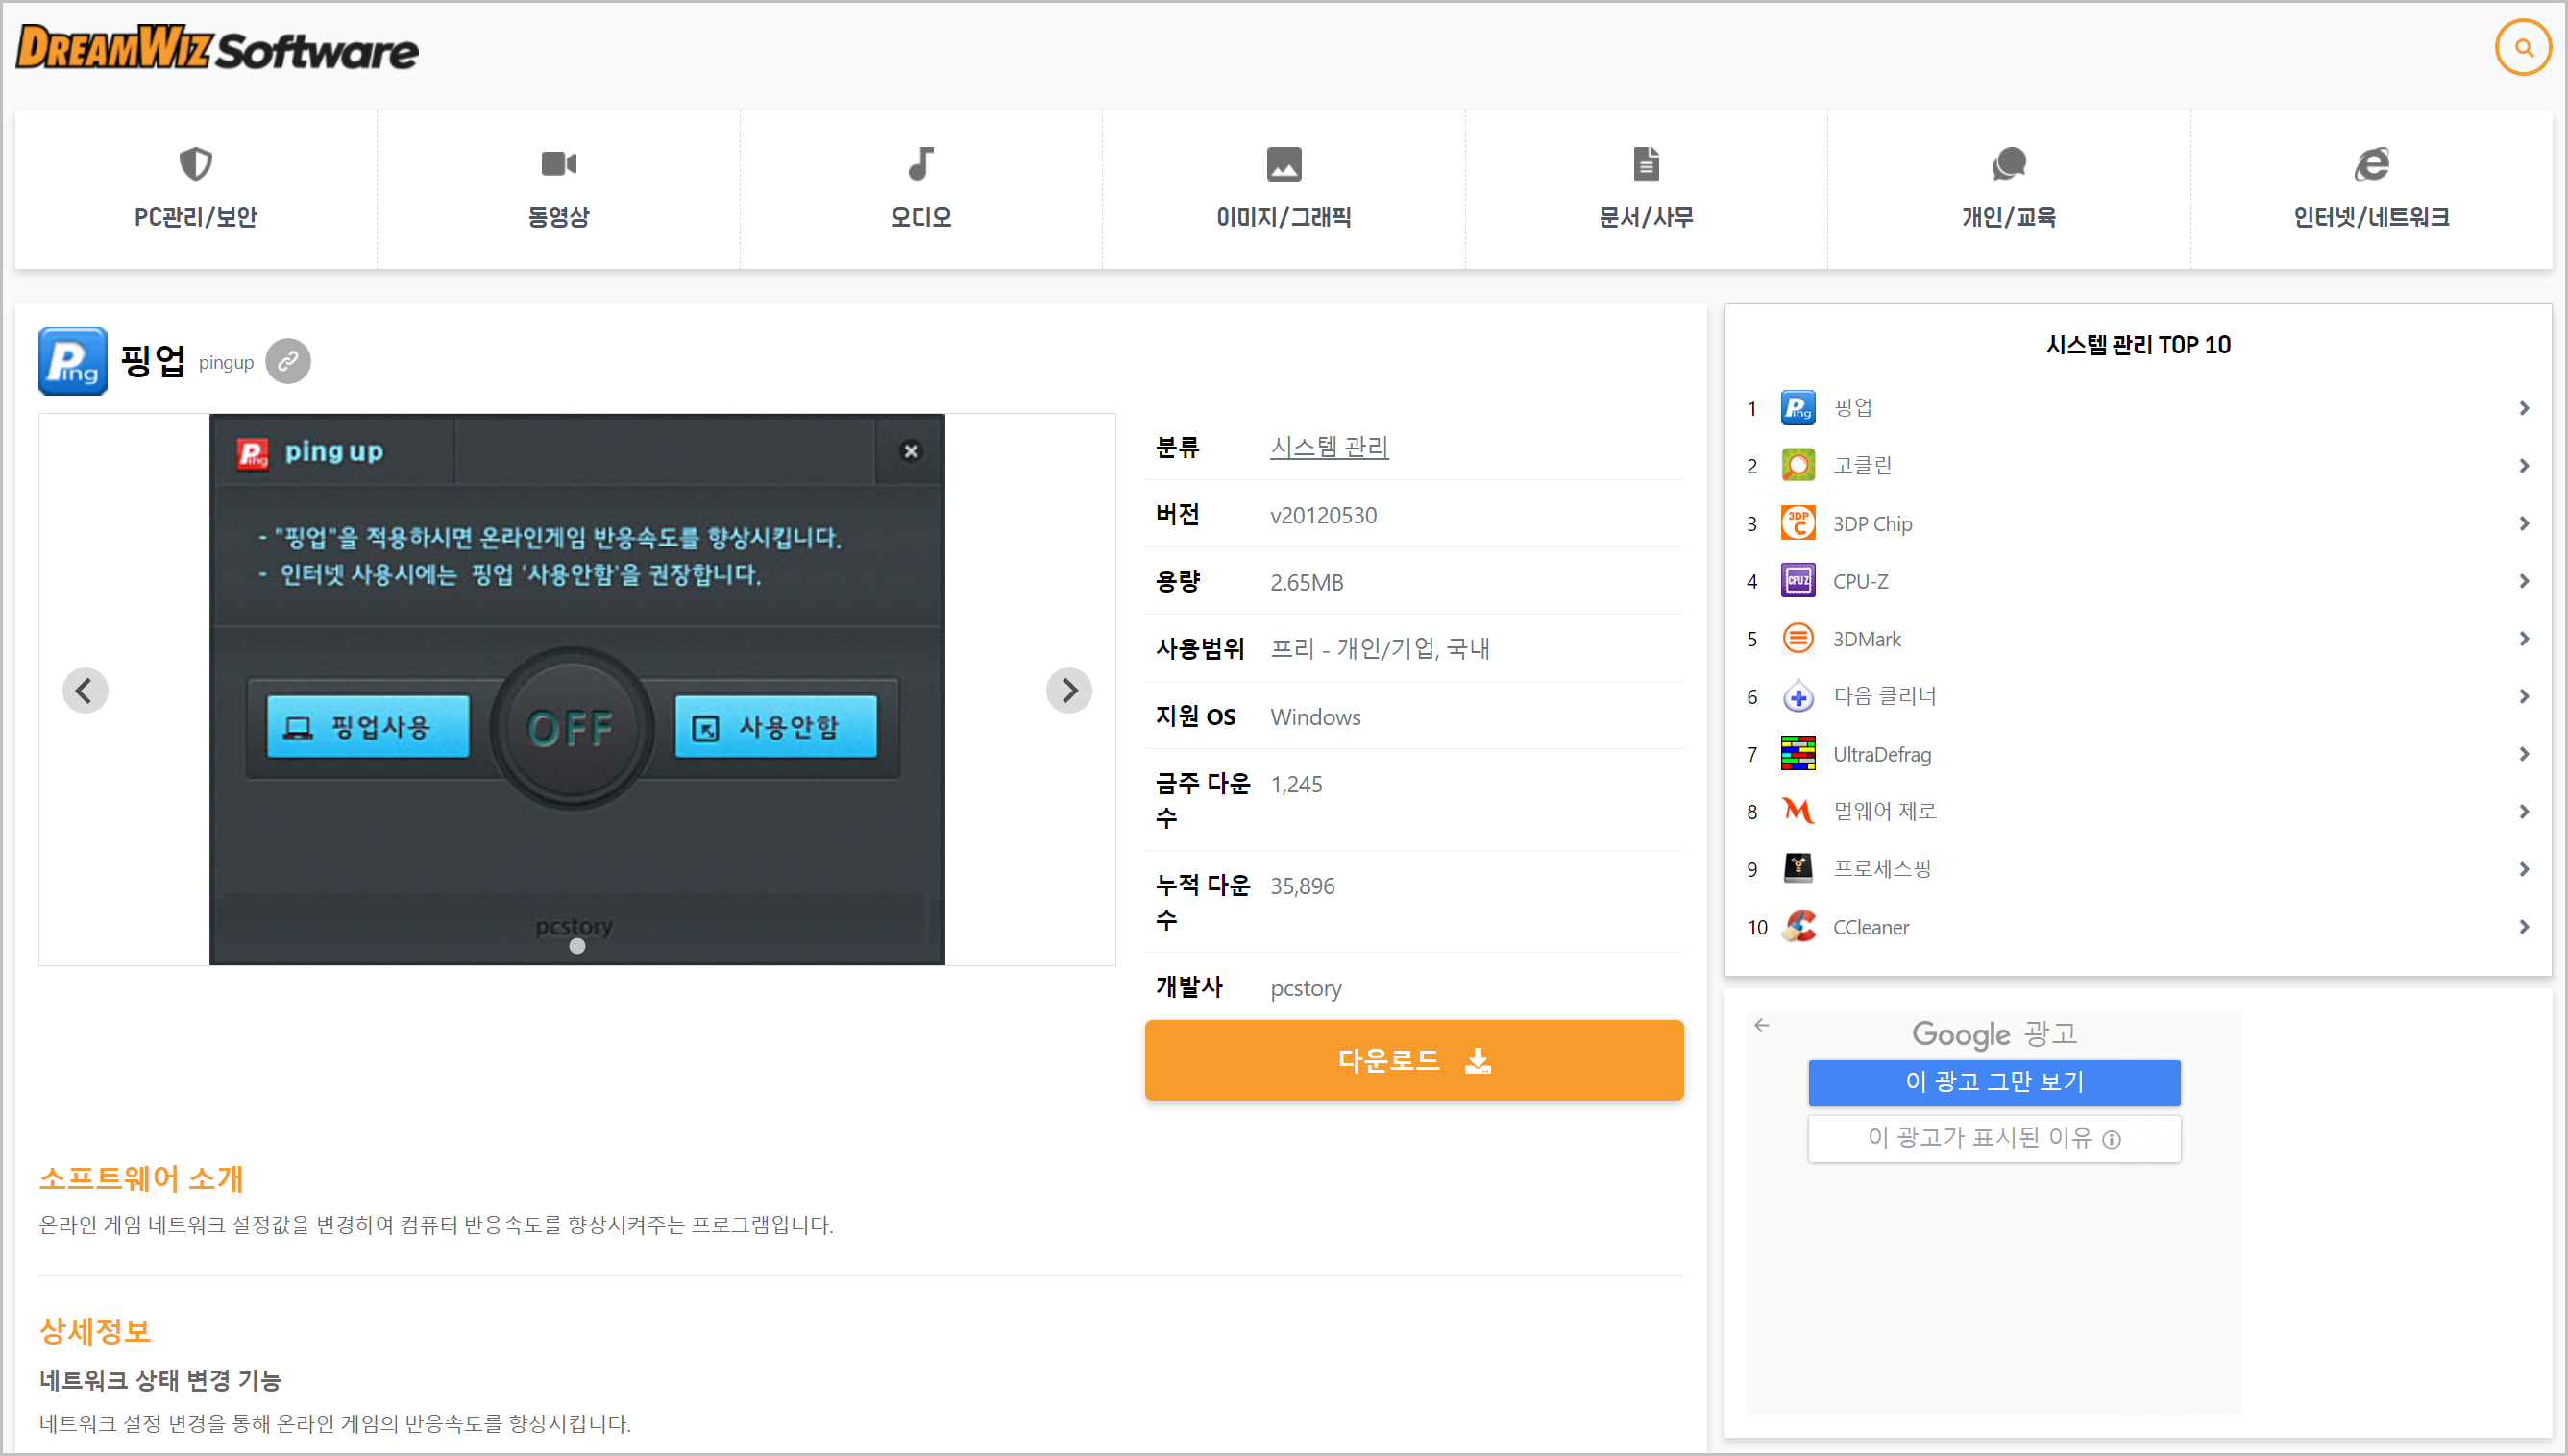Follow the 시스템 관리 category link
The height and width of the screenshot is (1456, 2568).
coord(1329,447)
